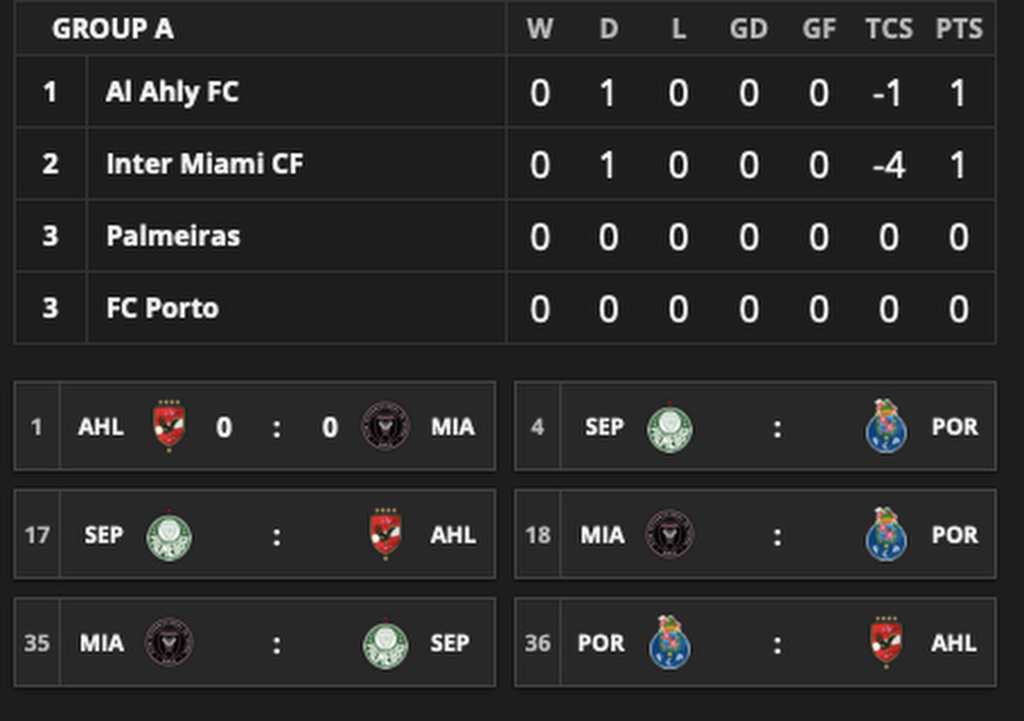The height and width of the screenshot is (721, 1024).
Task: Click Al Ahly crest in match 36
Action: click(886, 643)
